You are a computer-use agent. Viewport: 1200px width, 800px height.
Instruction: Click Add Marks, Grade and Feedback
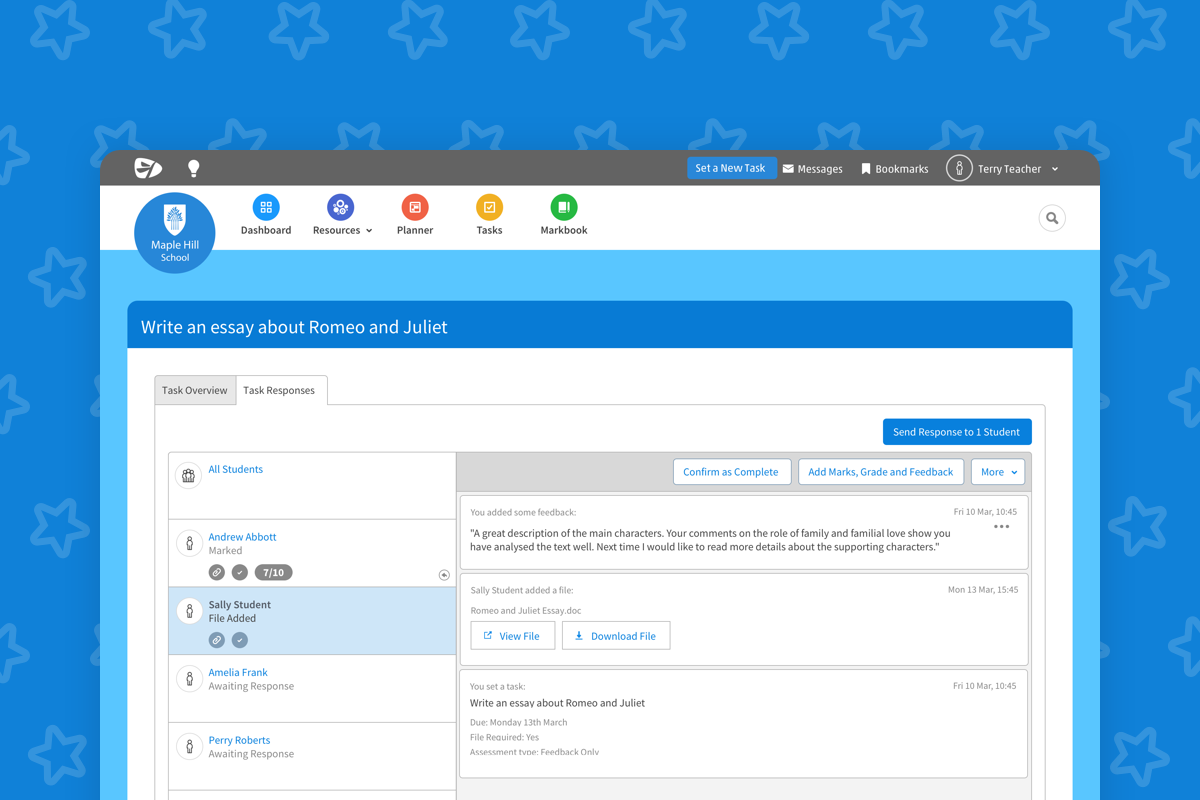[881, 472]
